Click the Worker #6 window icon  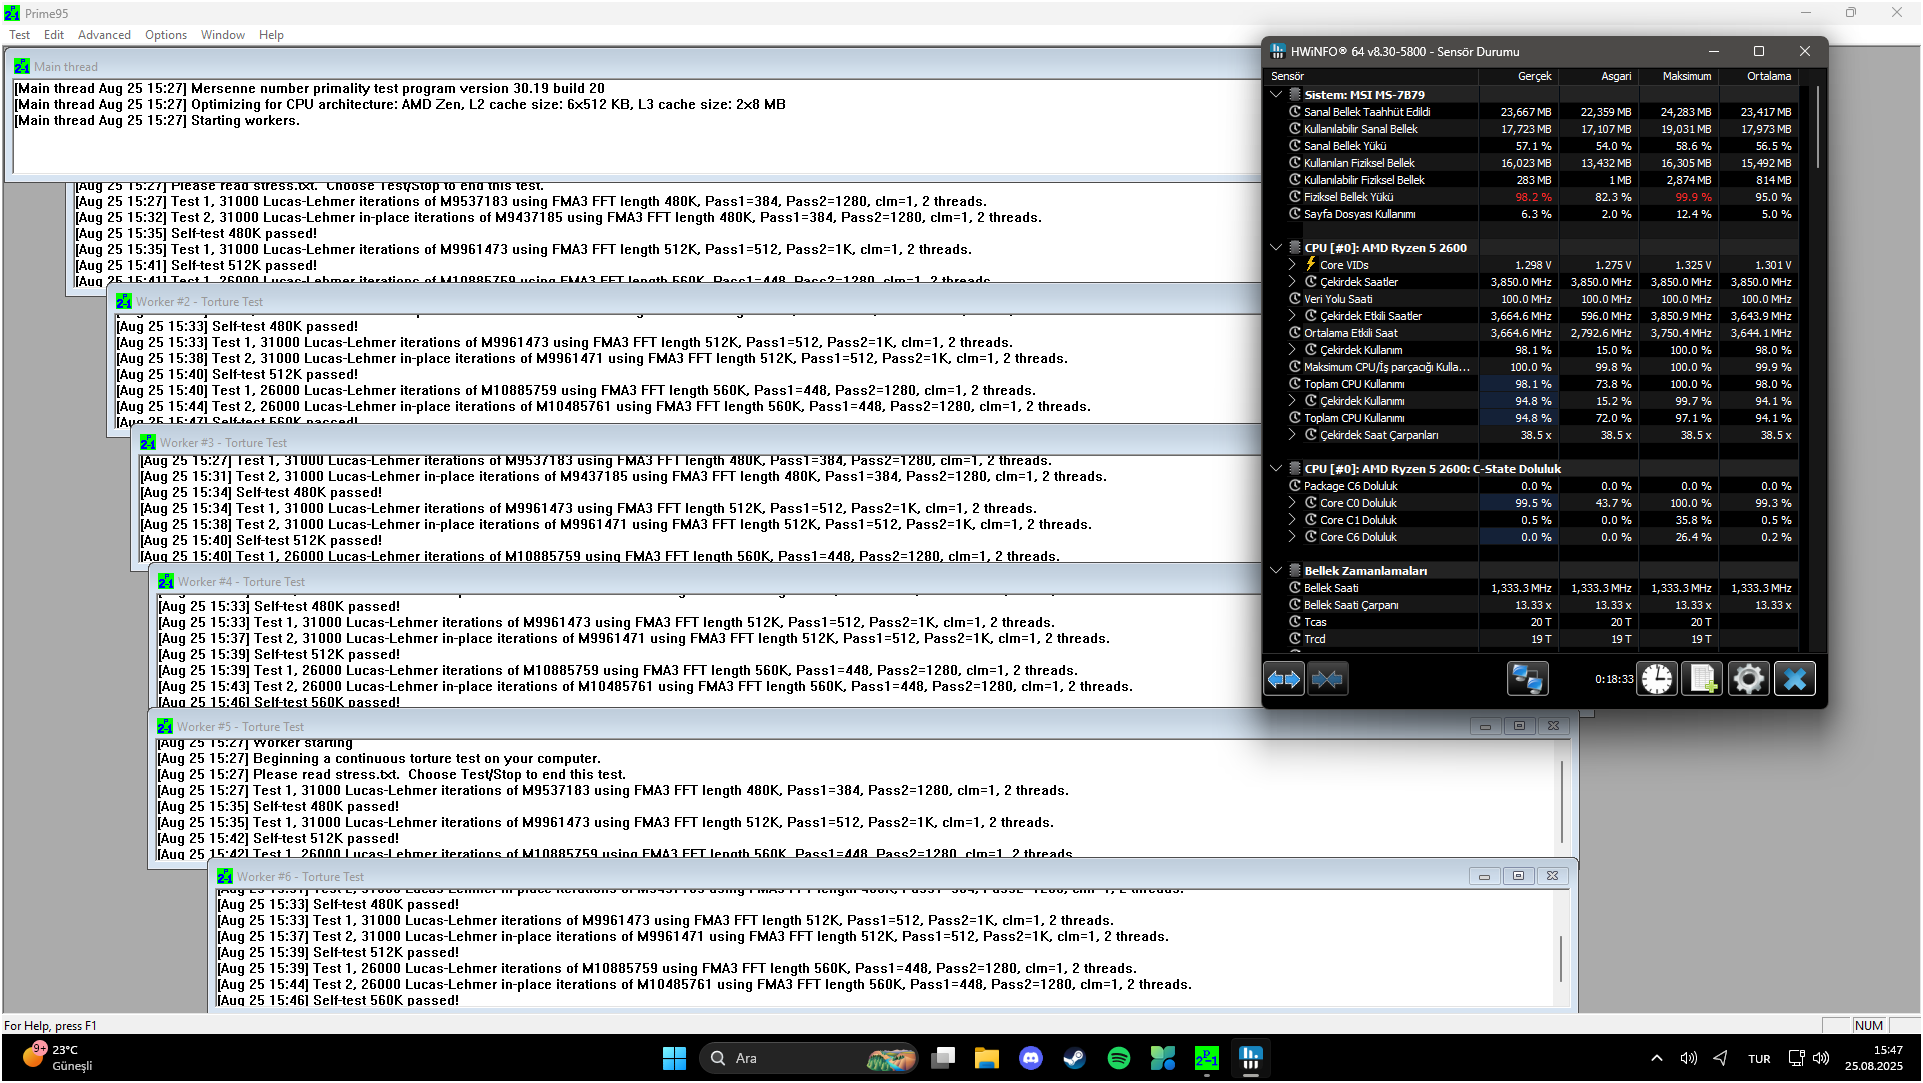pos(225,877)
